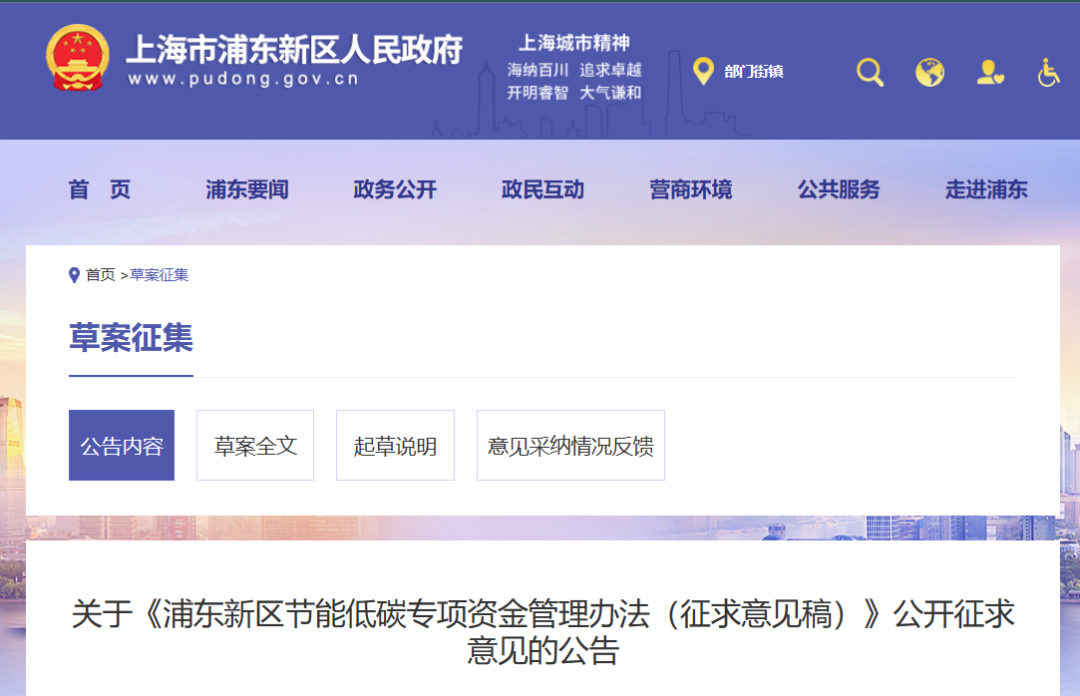This screenshot has width=1080, height=696.
Task: Open 浦东要闻 navigation menu
Action: click(247, 190)
